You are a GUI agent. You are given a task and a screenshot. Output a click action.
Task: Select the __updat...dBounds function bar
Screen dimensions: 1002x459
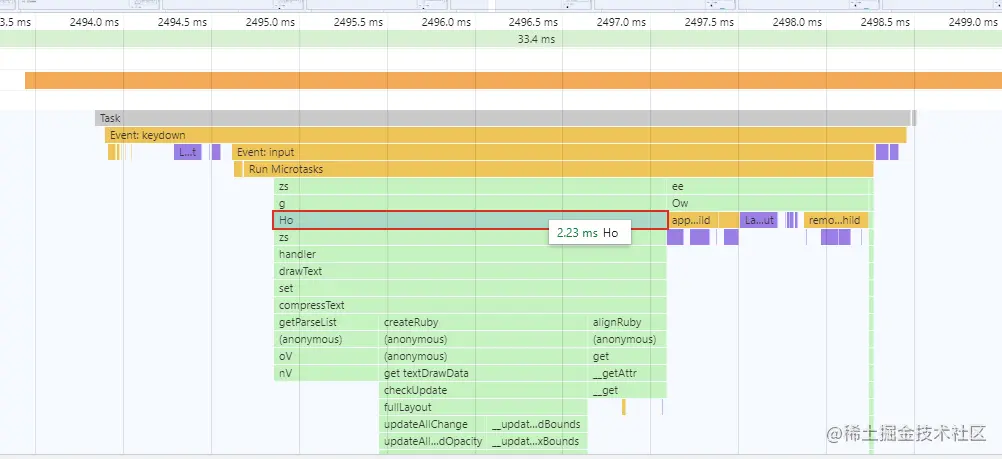click(537, 424)
